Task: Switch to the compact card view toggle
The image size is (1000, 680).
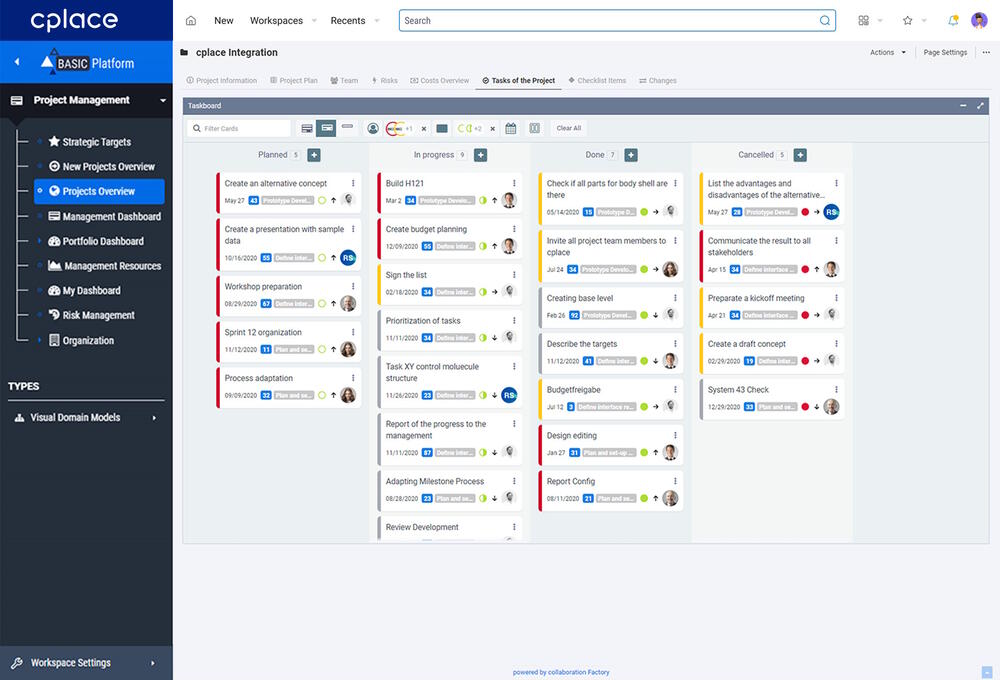Action: coord(347,128)
